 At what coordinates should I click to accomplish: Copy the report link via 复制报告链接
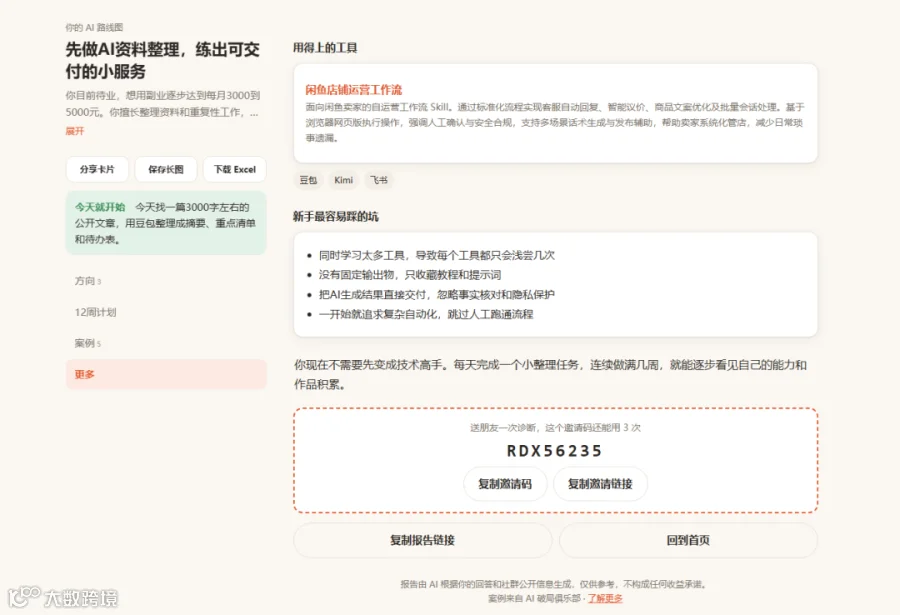click(422, 540)
